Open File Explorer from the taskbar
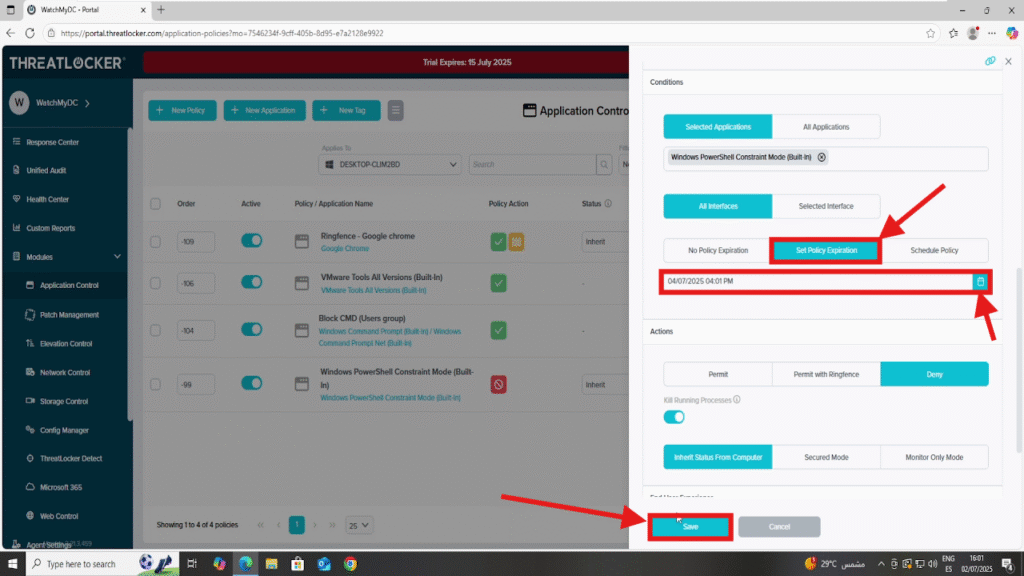The height and width of the screenshot is (576, 1024). point(272,564)
